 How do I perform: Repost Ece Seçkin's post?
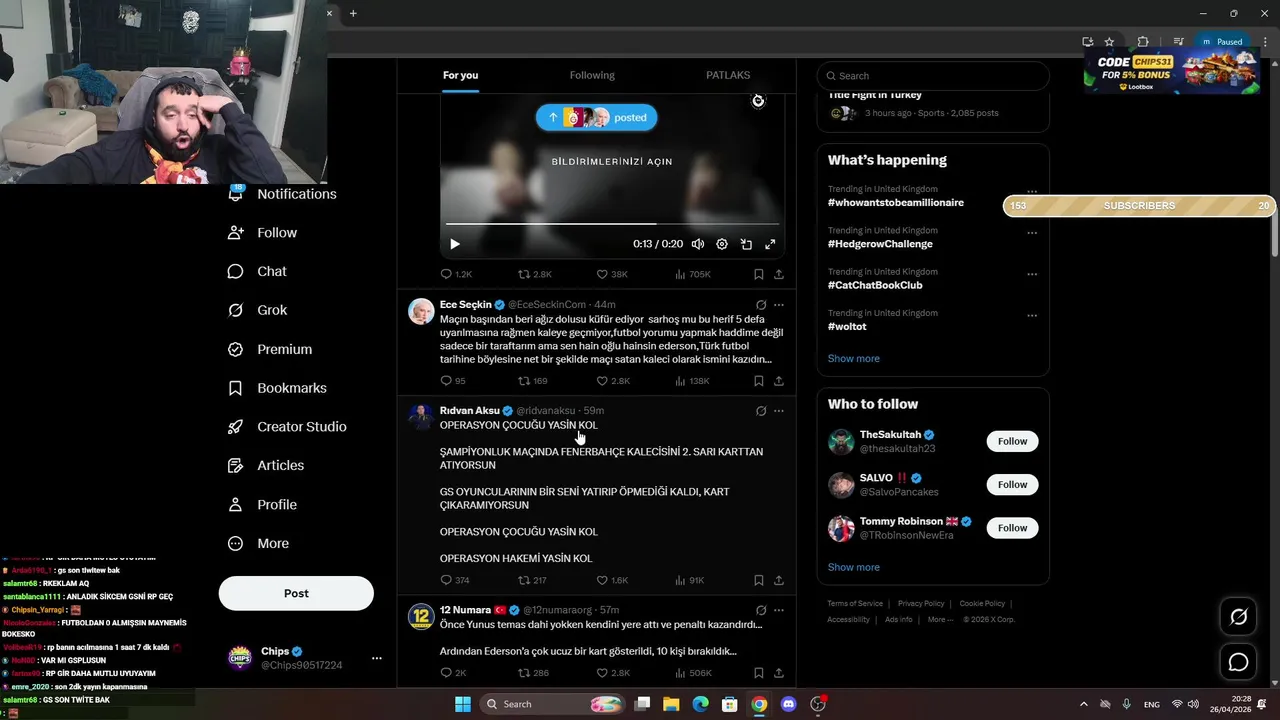[x=532, y=381]
